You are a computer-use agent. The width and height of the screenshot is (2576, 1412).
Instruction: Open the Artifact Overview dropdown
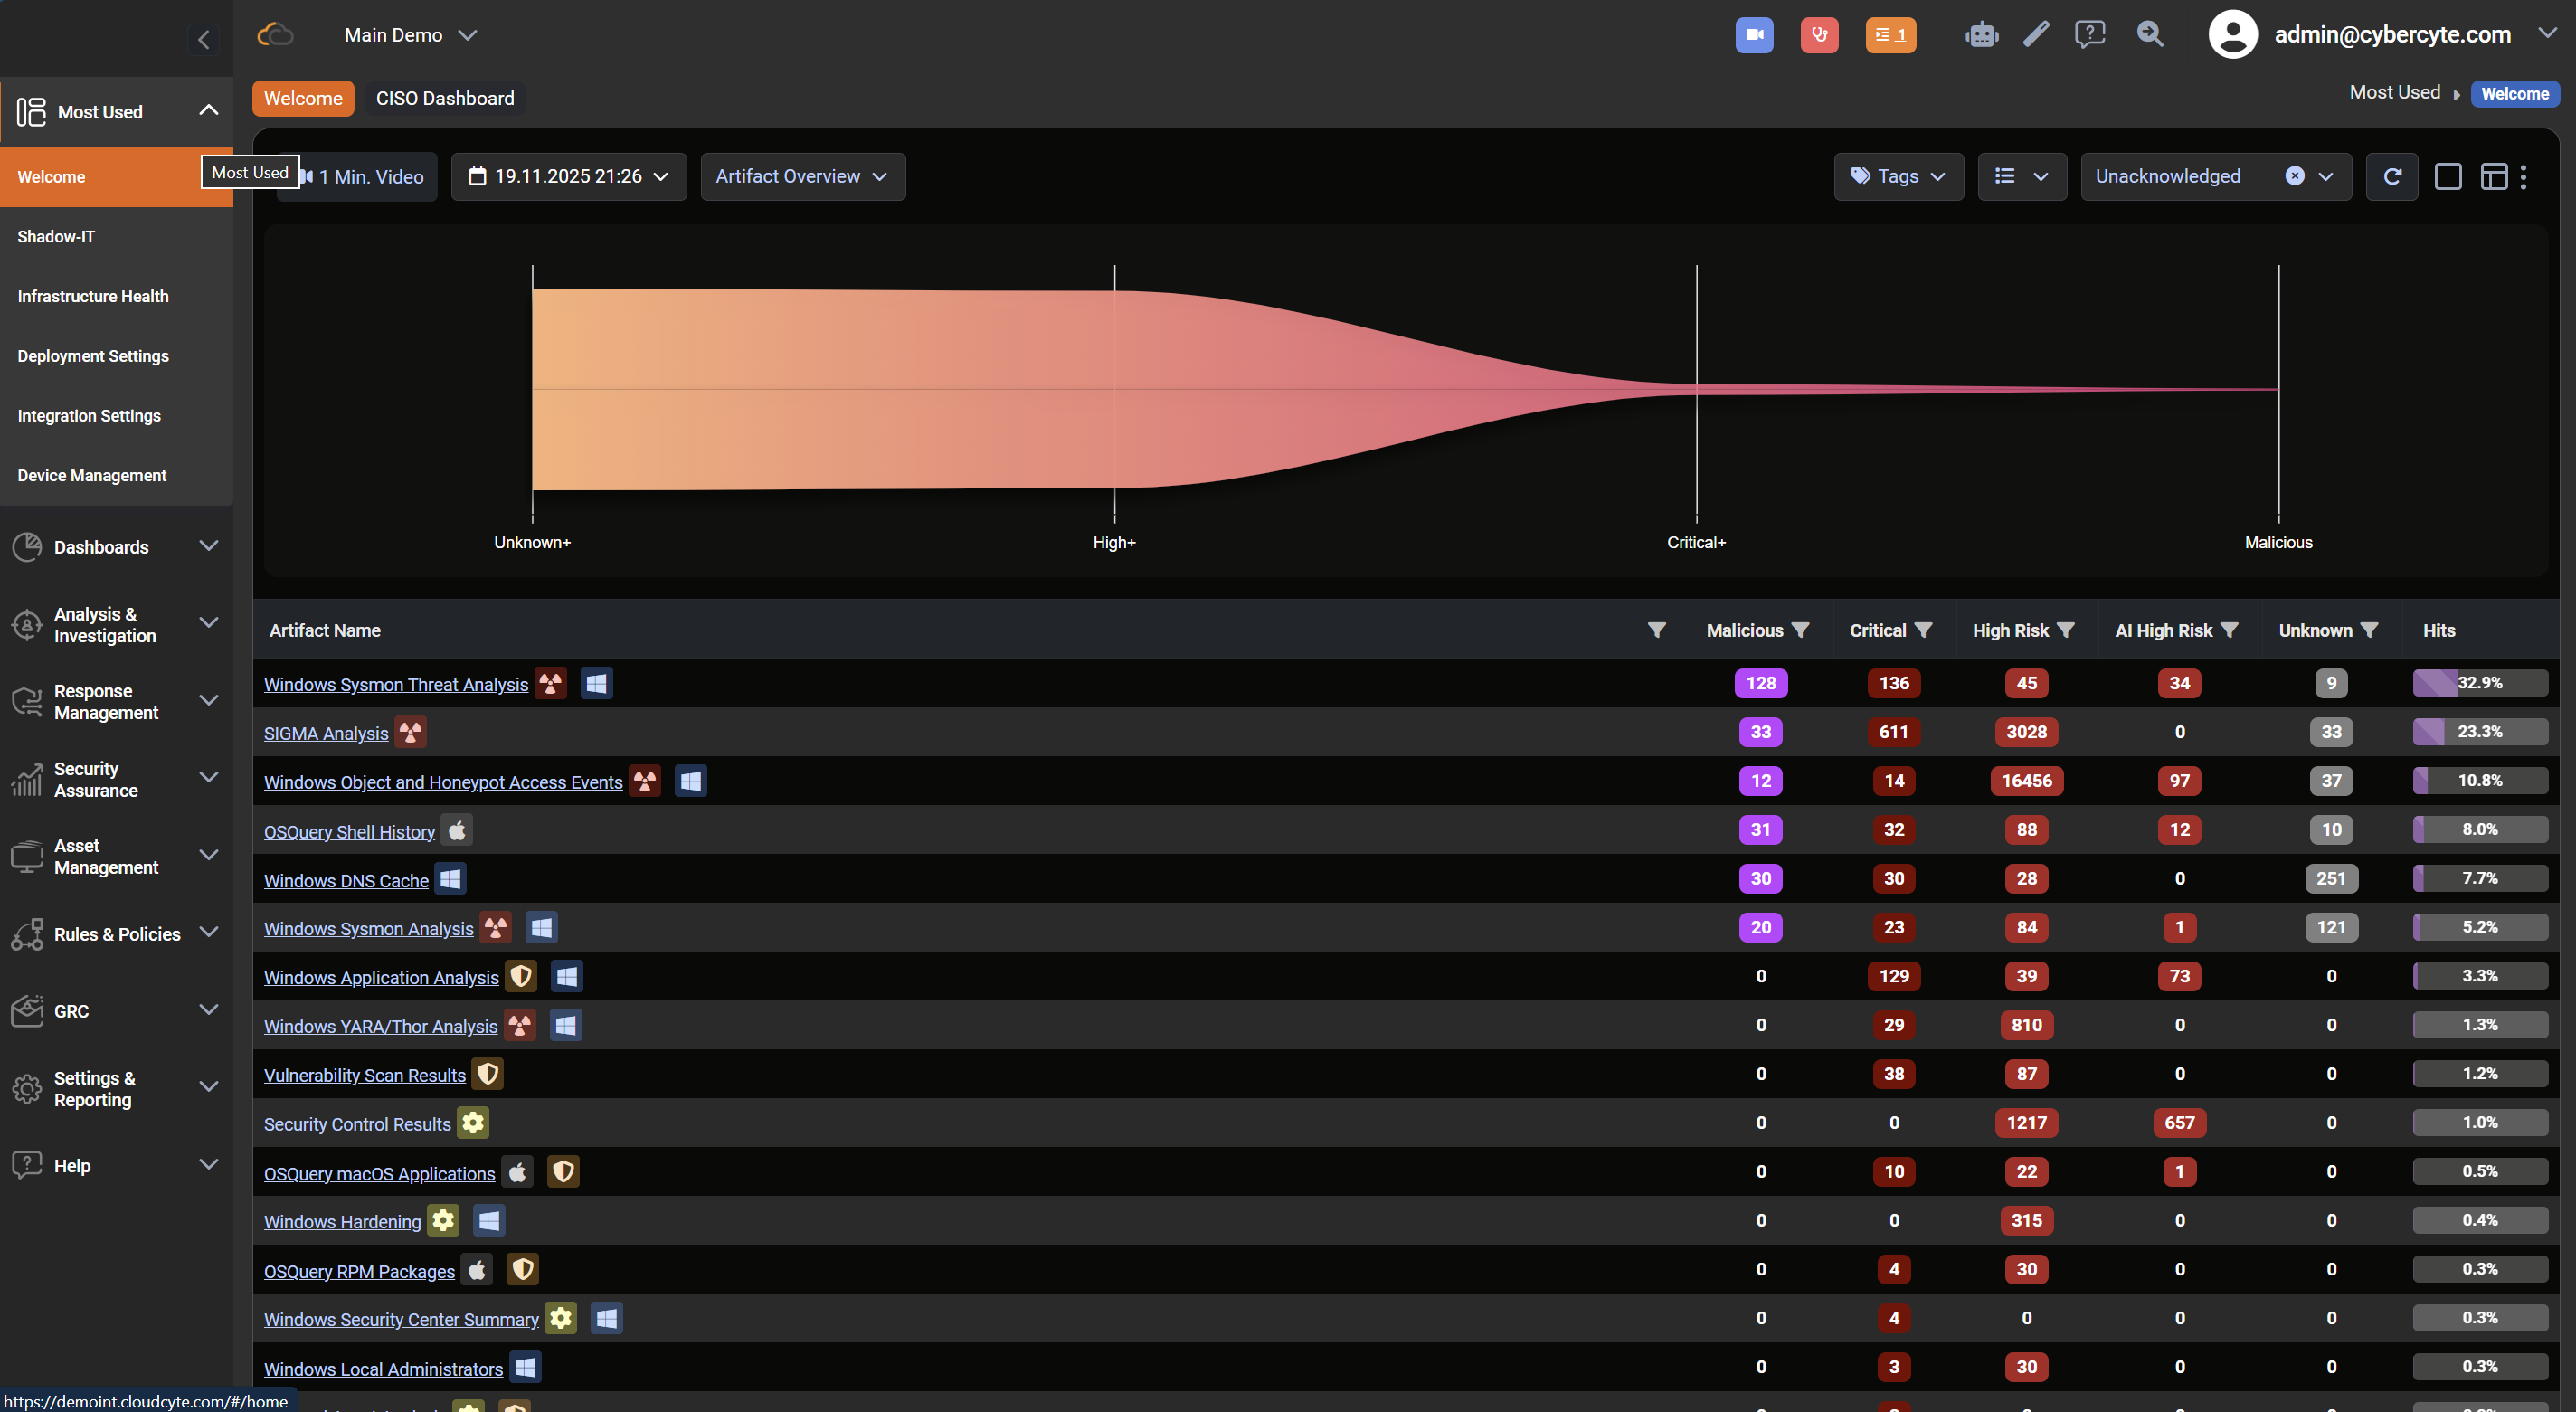[x=802, y=177]
